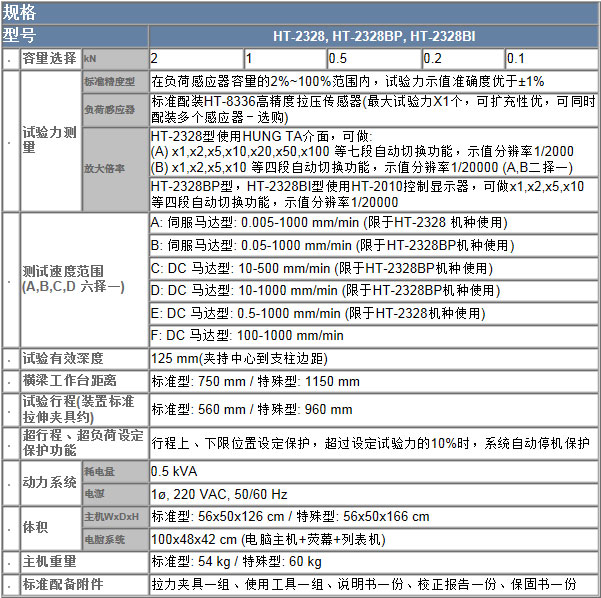Click the 0.5 kVA value
Viewport: 601px width, 598px height.
pos(174,471)
